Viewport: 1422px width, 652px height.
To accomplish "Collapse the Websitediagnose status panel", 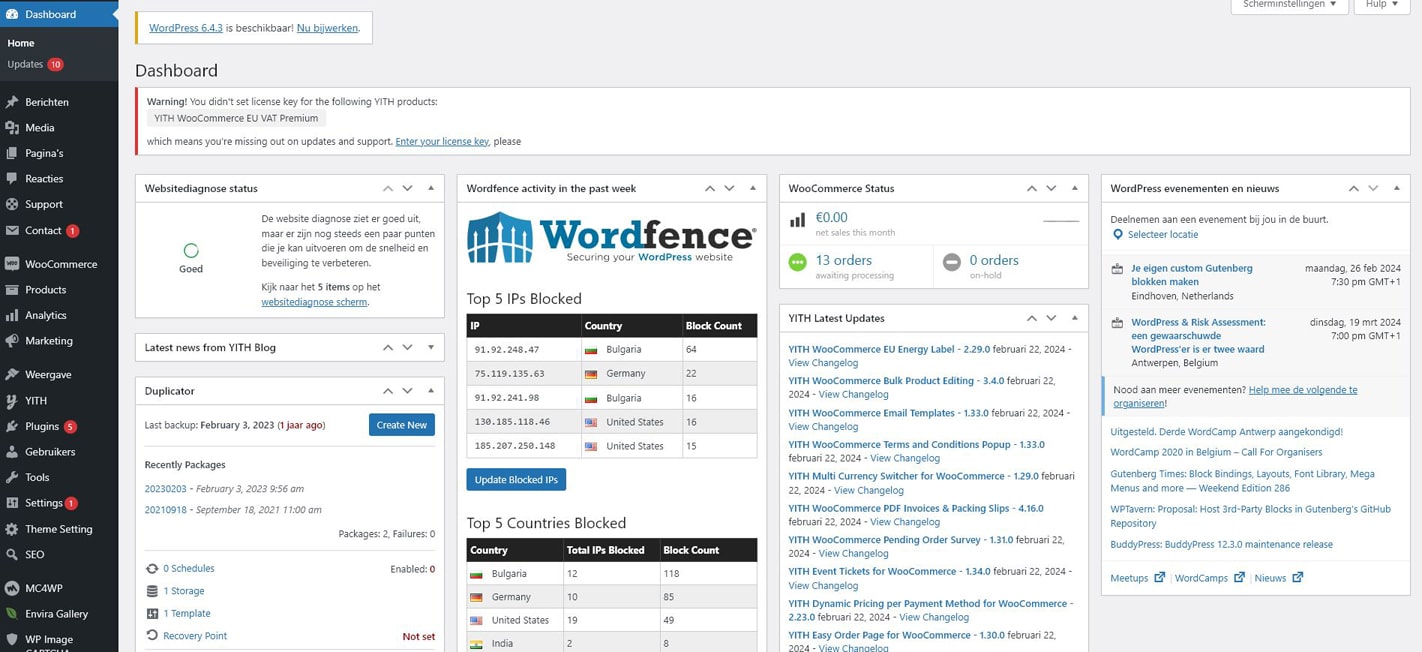I will (x=431, y=188).
